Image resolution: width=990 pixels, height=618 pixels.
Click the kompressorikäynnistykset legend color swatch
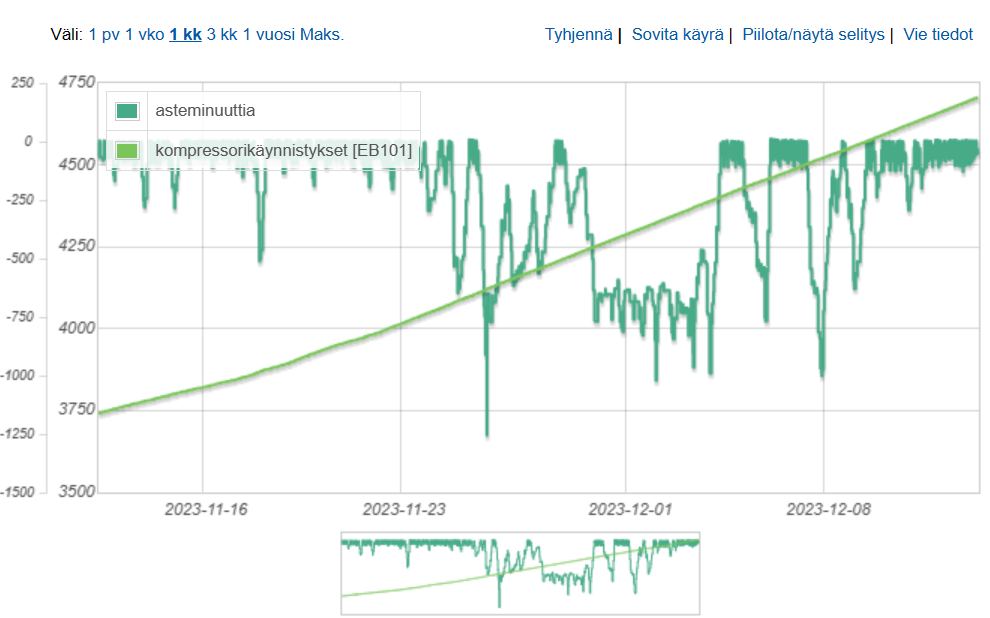[x=127, y=150]
